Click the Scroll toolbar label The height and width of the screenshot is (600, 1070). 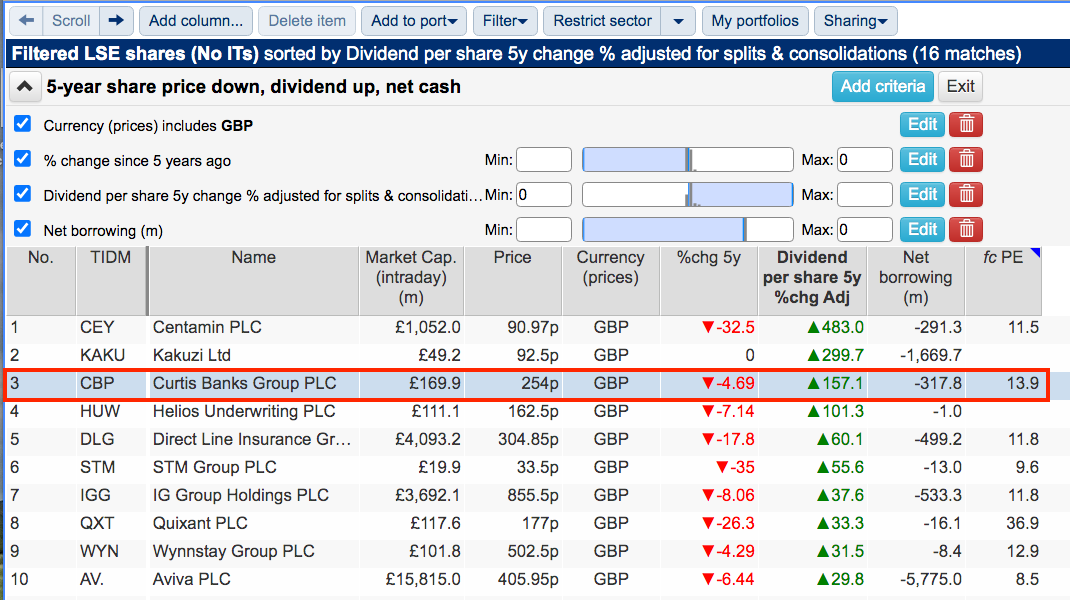pos(71,21)
